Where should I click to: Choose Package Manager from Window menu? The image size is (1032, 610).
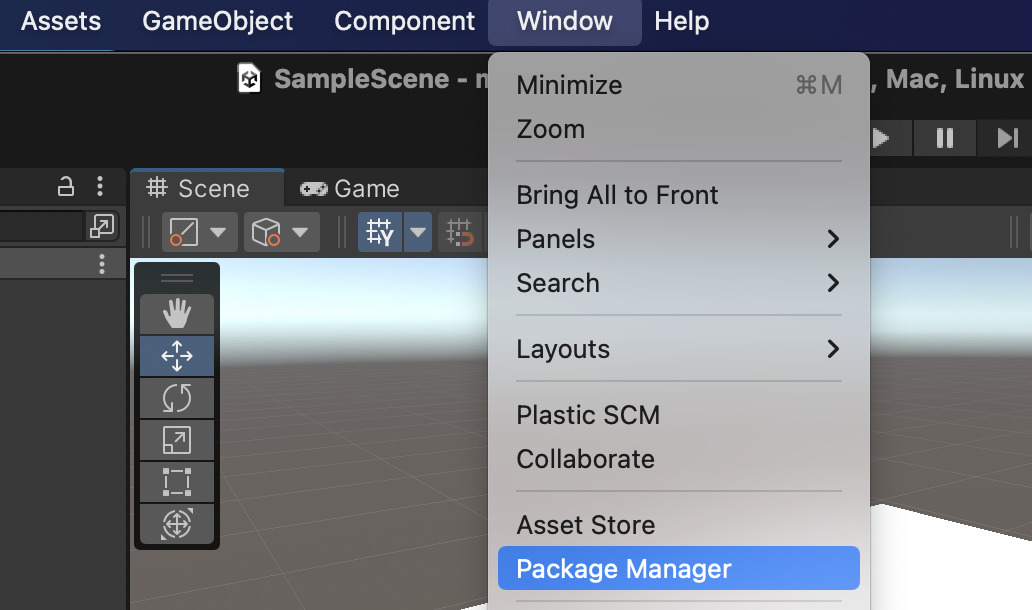coord(678,569)
